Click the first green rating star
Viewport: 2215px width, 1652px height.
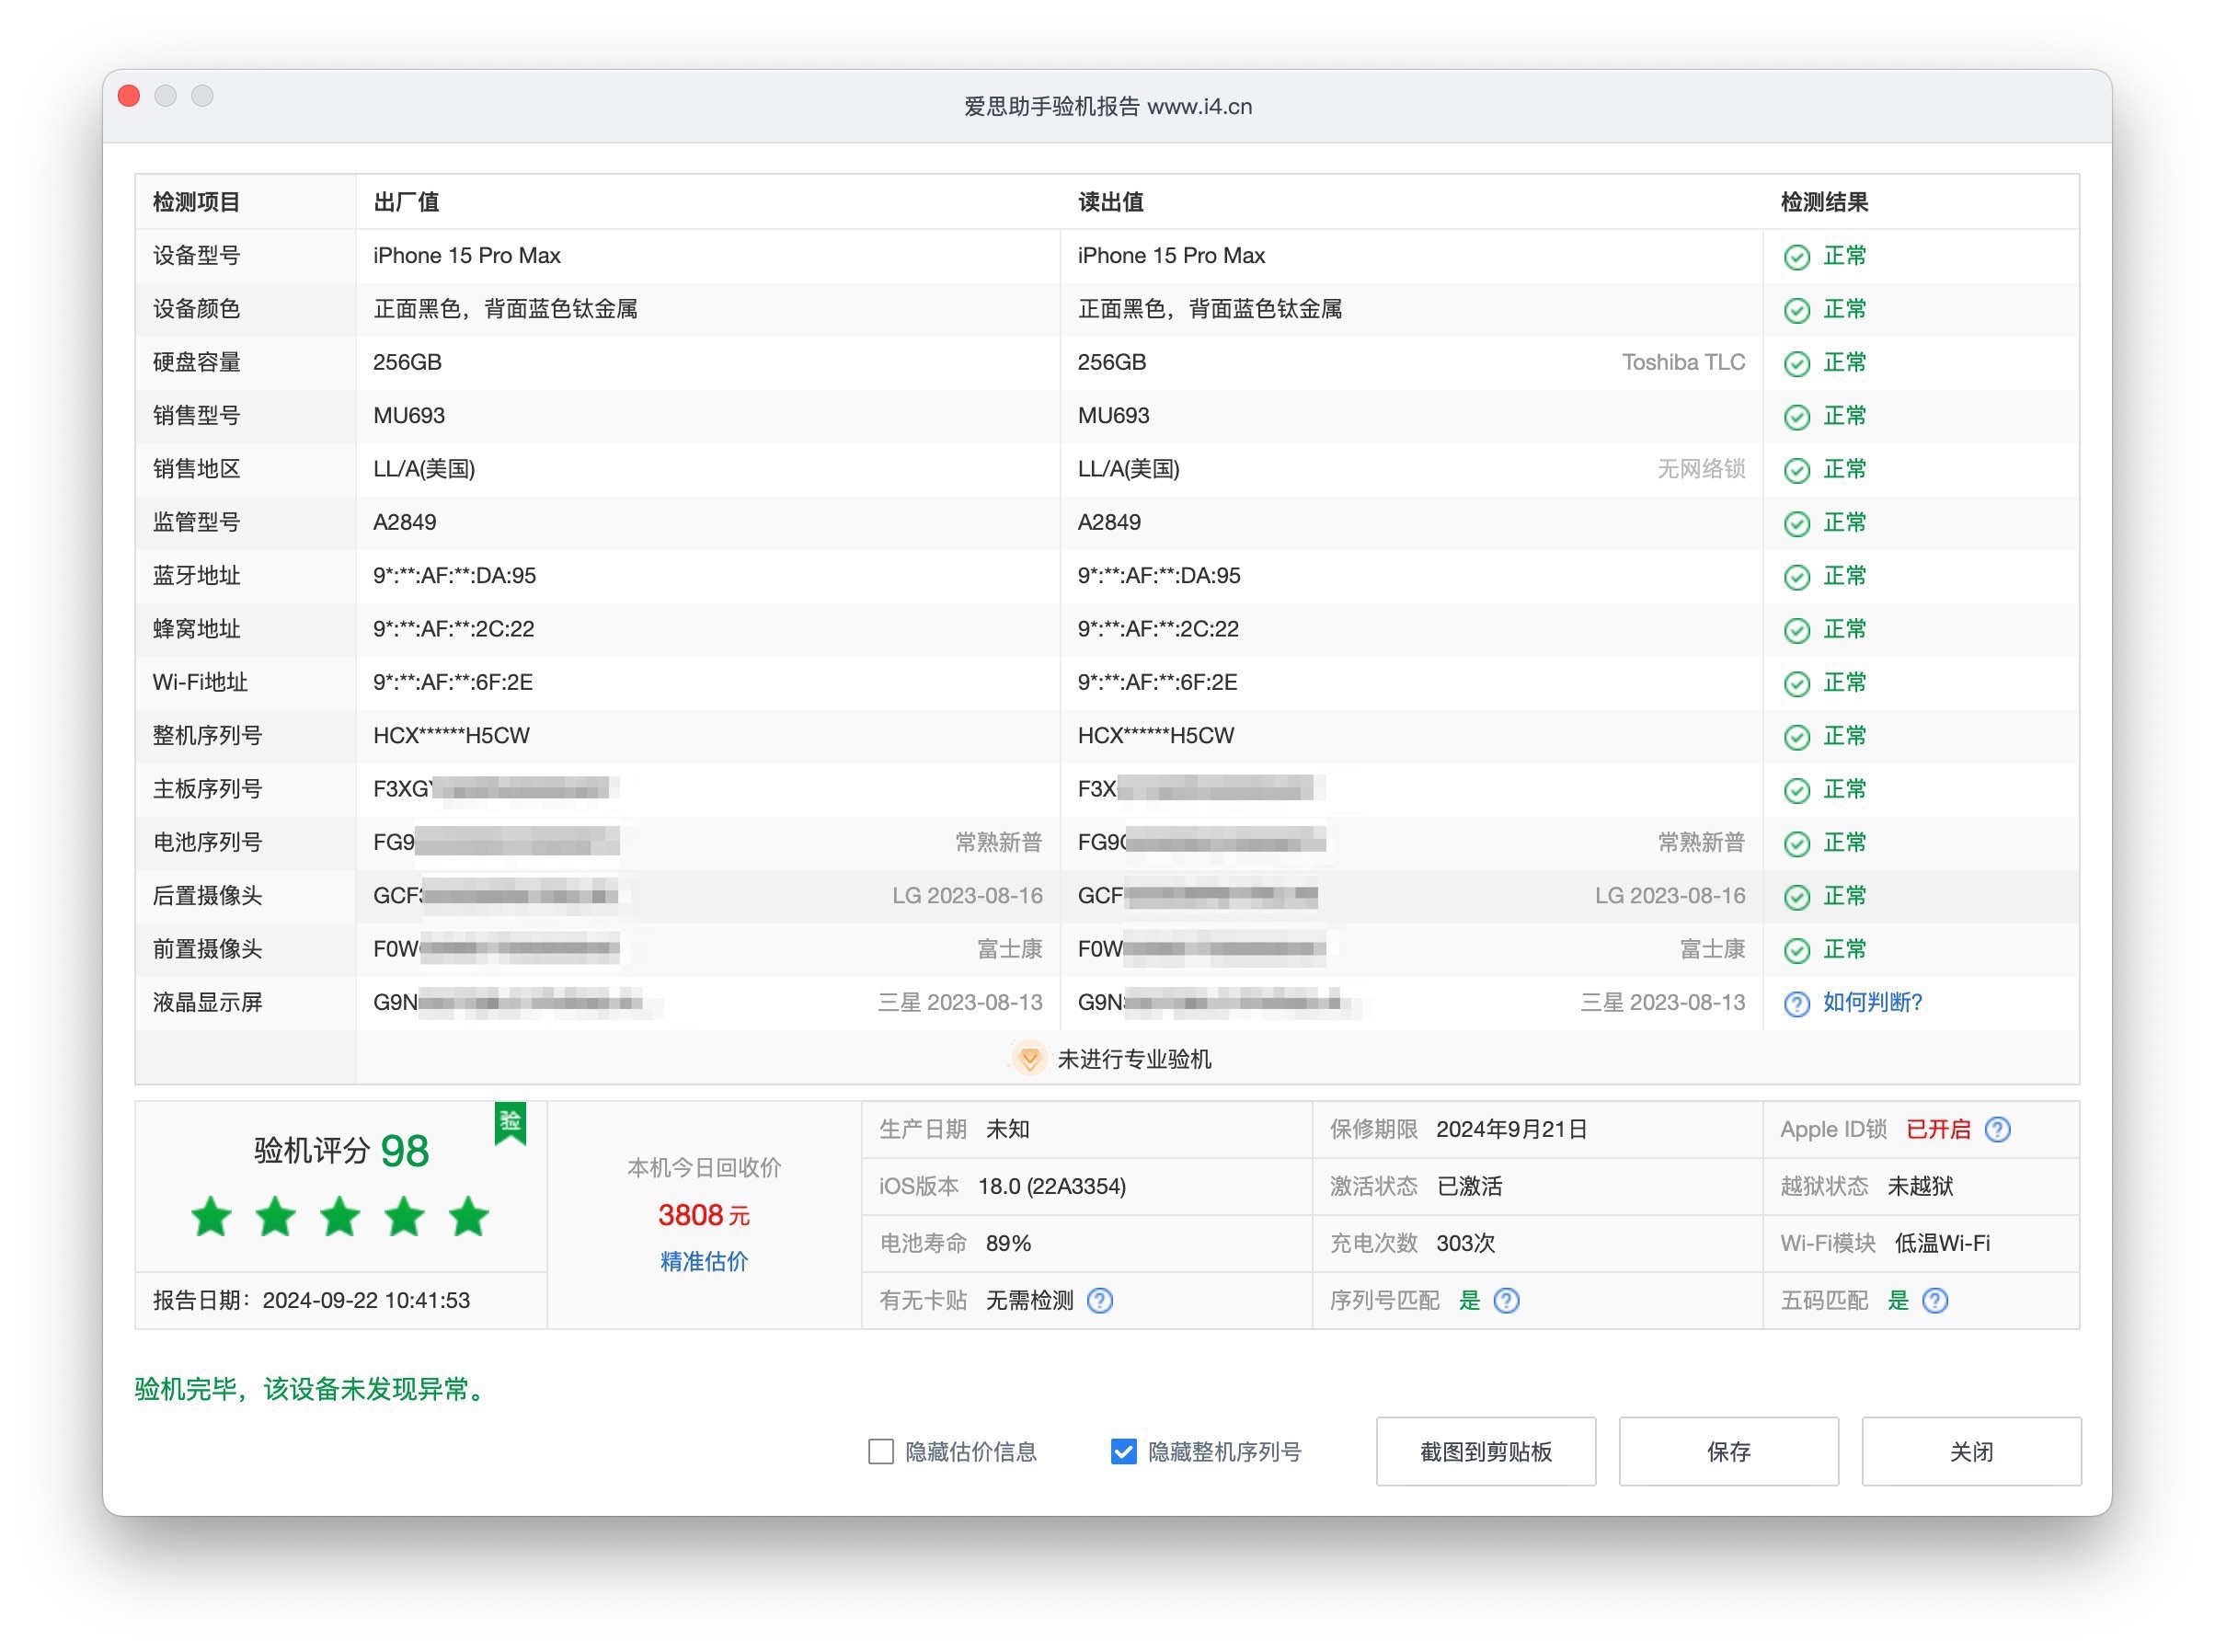[x=211, y=1217]
